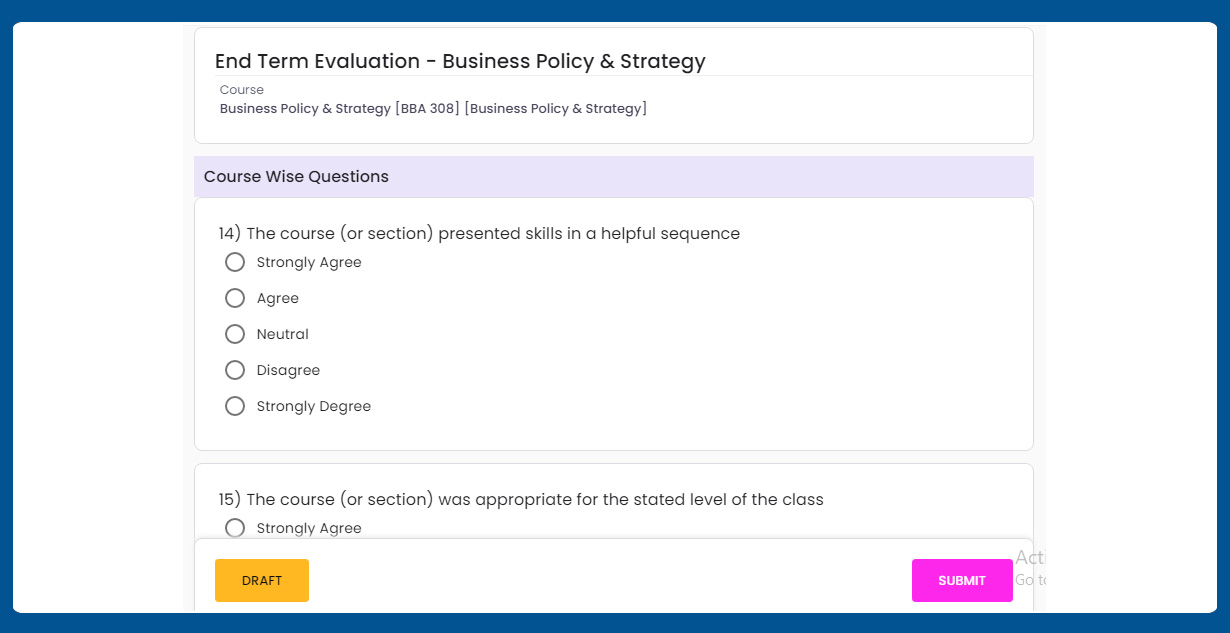Select Strongly Agree radio circle for question 14
The height and width of the screenshot is (633, 1230).
(x=235, y=262)
